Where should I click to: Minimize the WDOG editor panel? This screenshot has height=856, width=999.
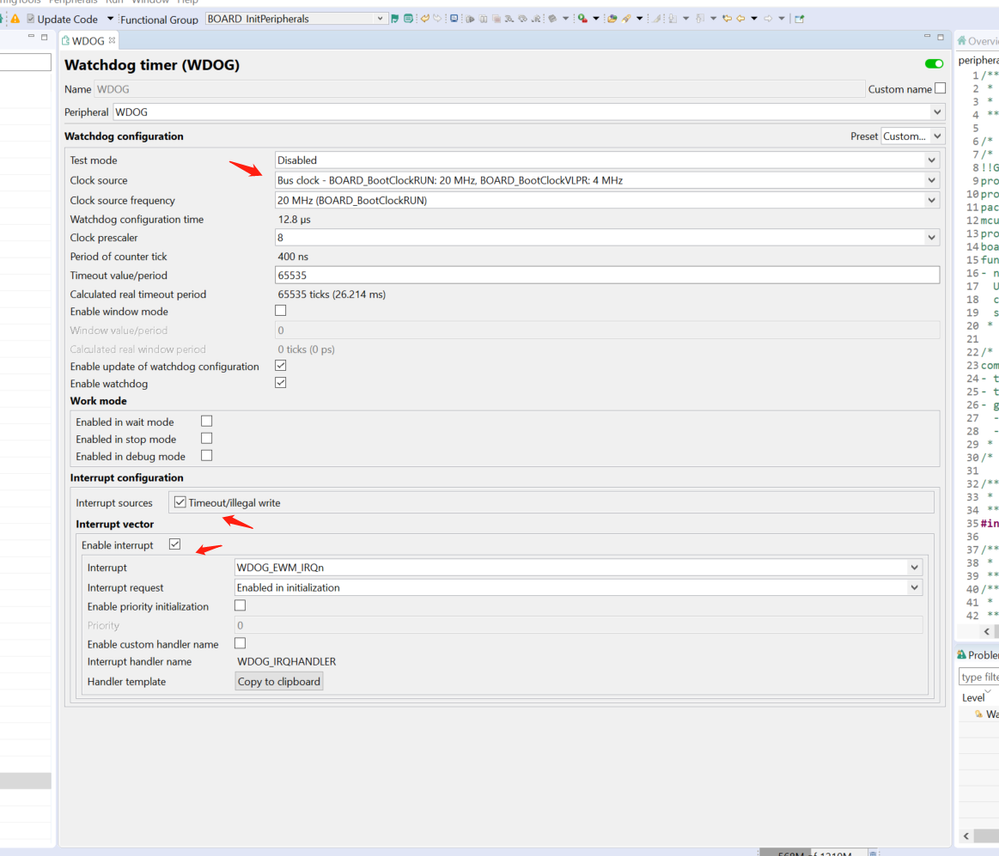(927, 37)
